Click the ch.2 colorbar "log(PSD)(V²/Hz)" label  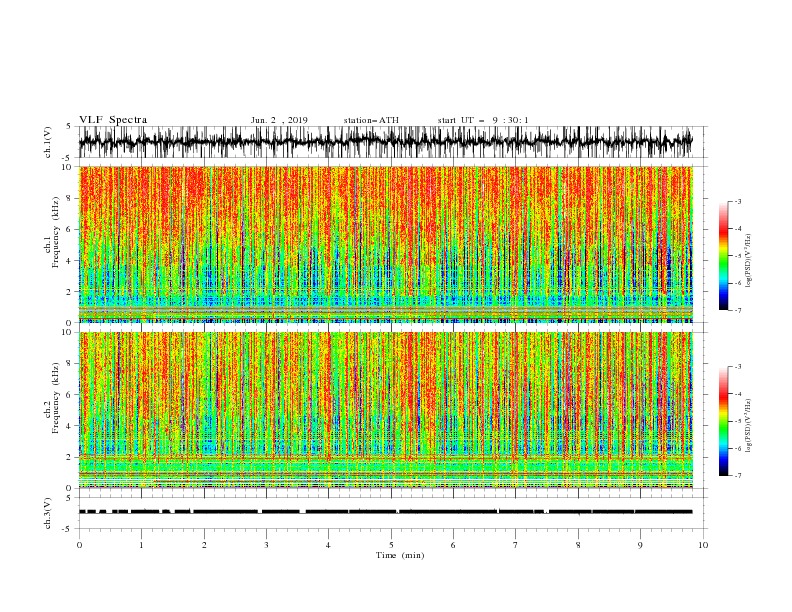749,426
